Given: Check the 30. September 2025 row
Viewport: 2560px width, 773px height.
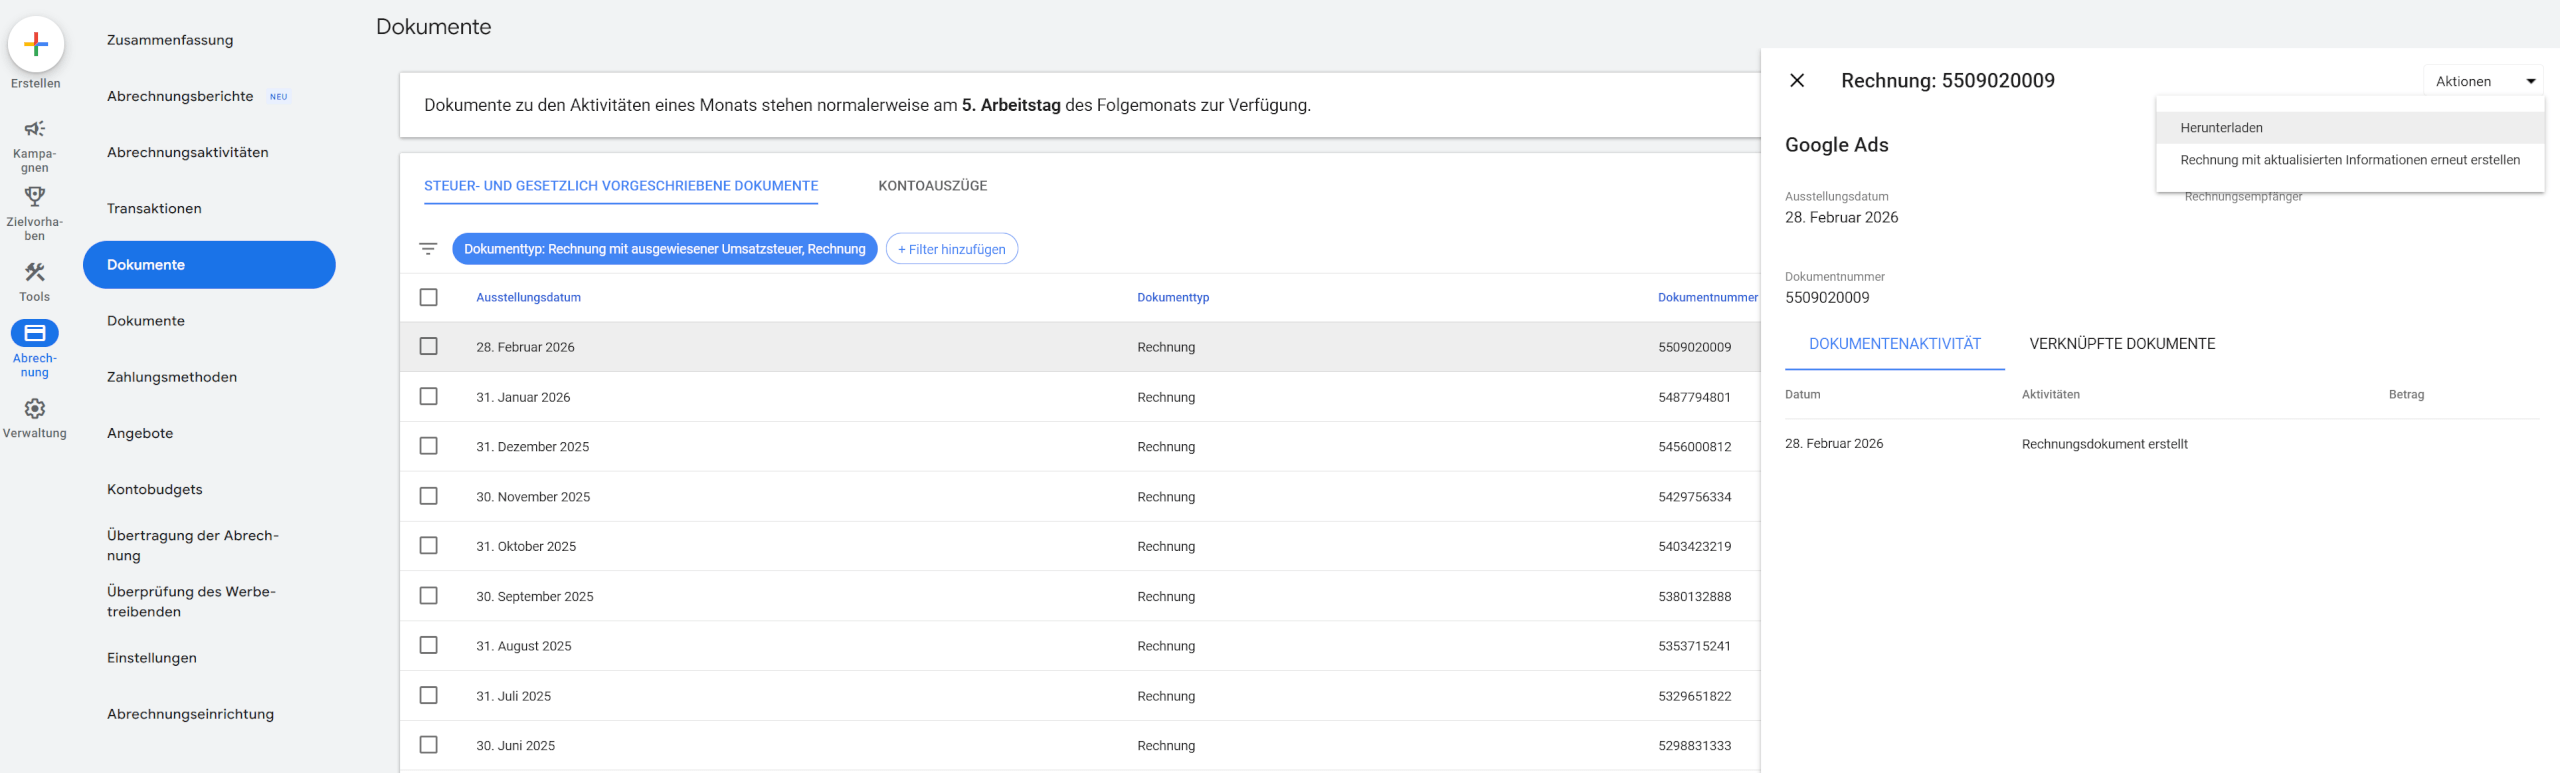Looking at the screenshot, I should (x=429, y=595).
